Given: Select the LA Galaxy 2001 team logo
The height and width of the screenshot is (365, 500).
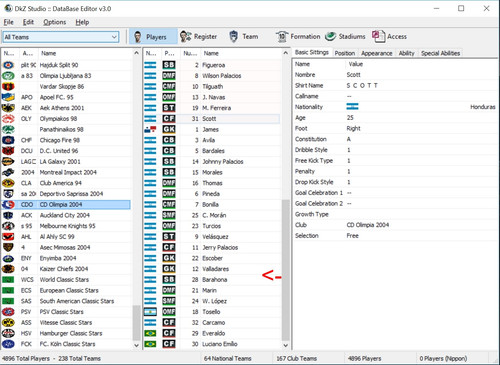Looking at the screenshot, I should 8,161.
